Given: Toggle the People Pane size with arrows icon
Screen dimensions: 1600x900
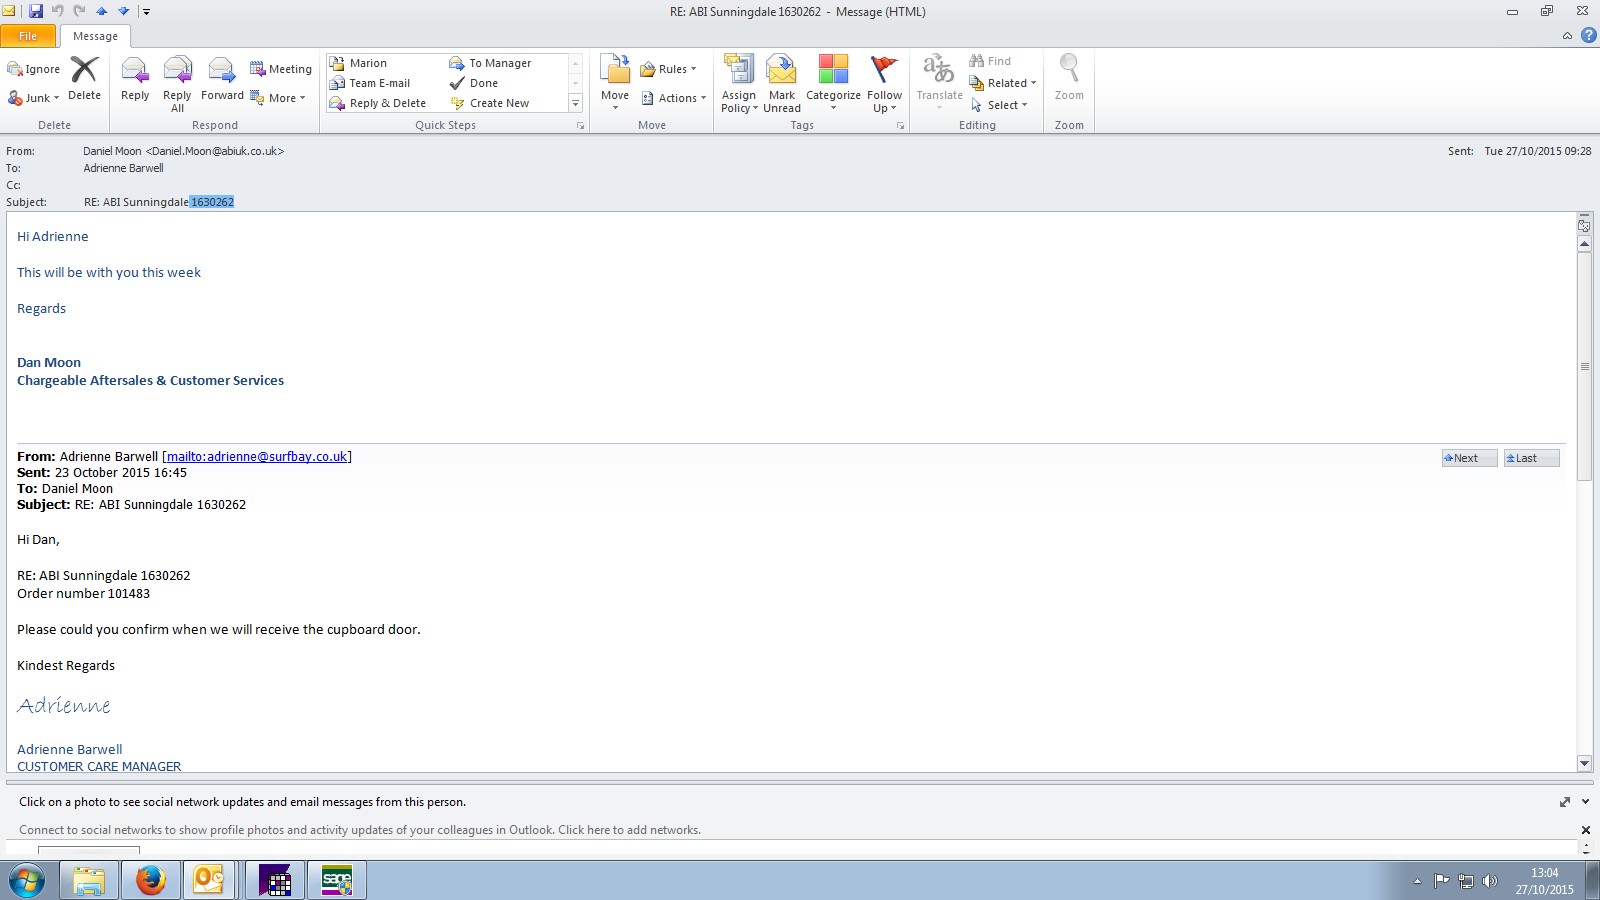Looking at the screenshot, I should tap(1565, 802).
